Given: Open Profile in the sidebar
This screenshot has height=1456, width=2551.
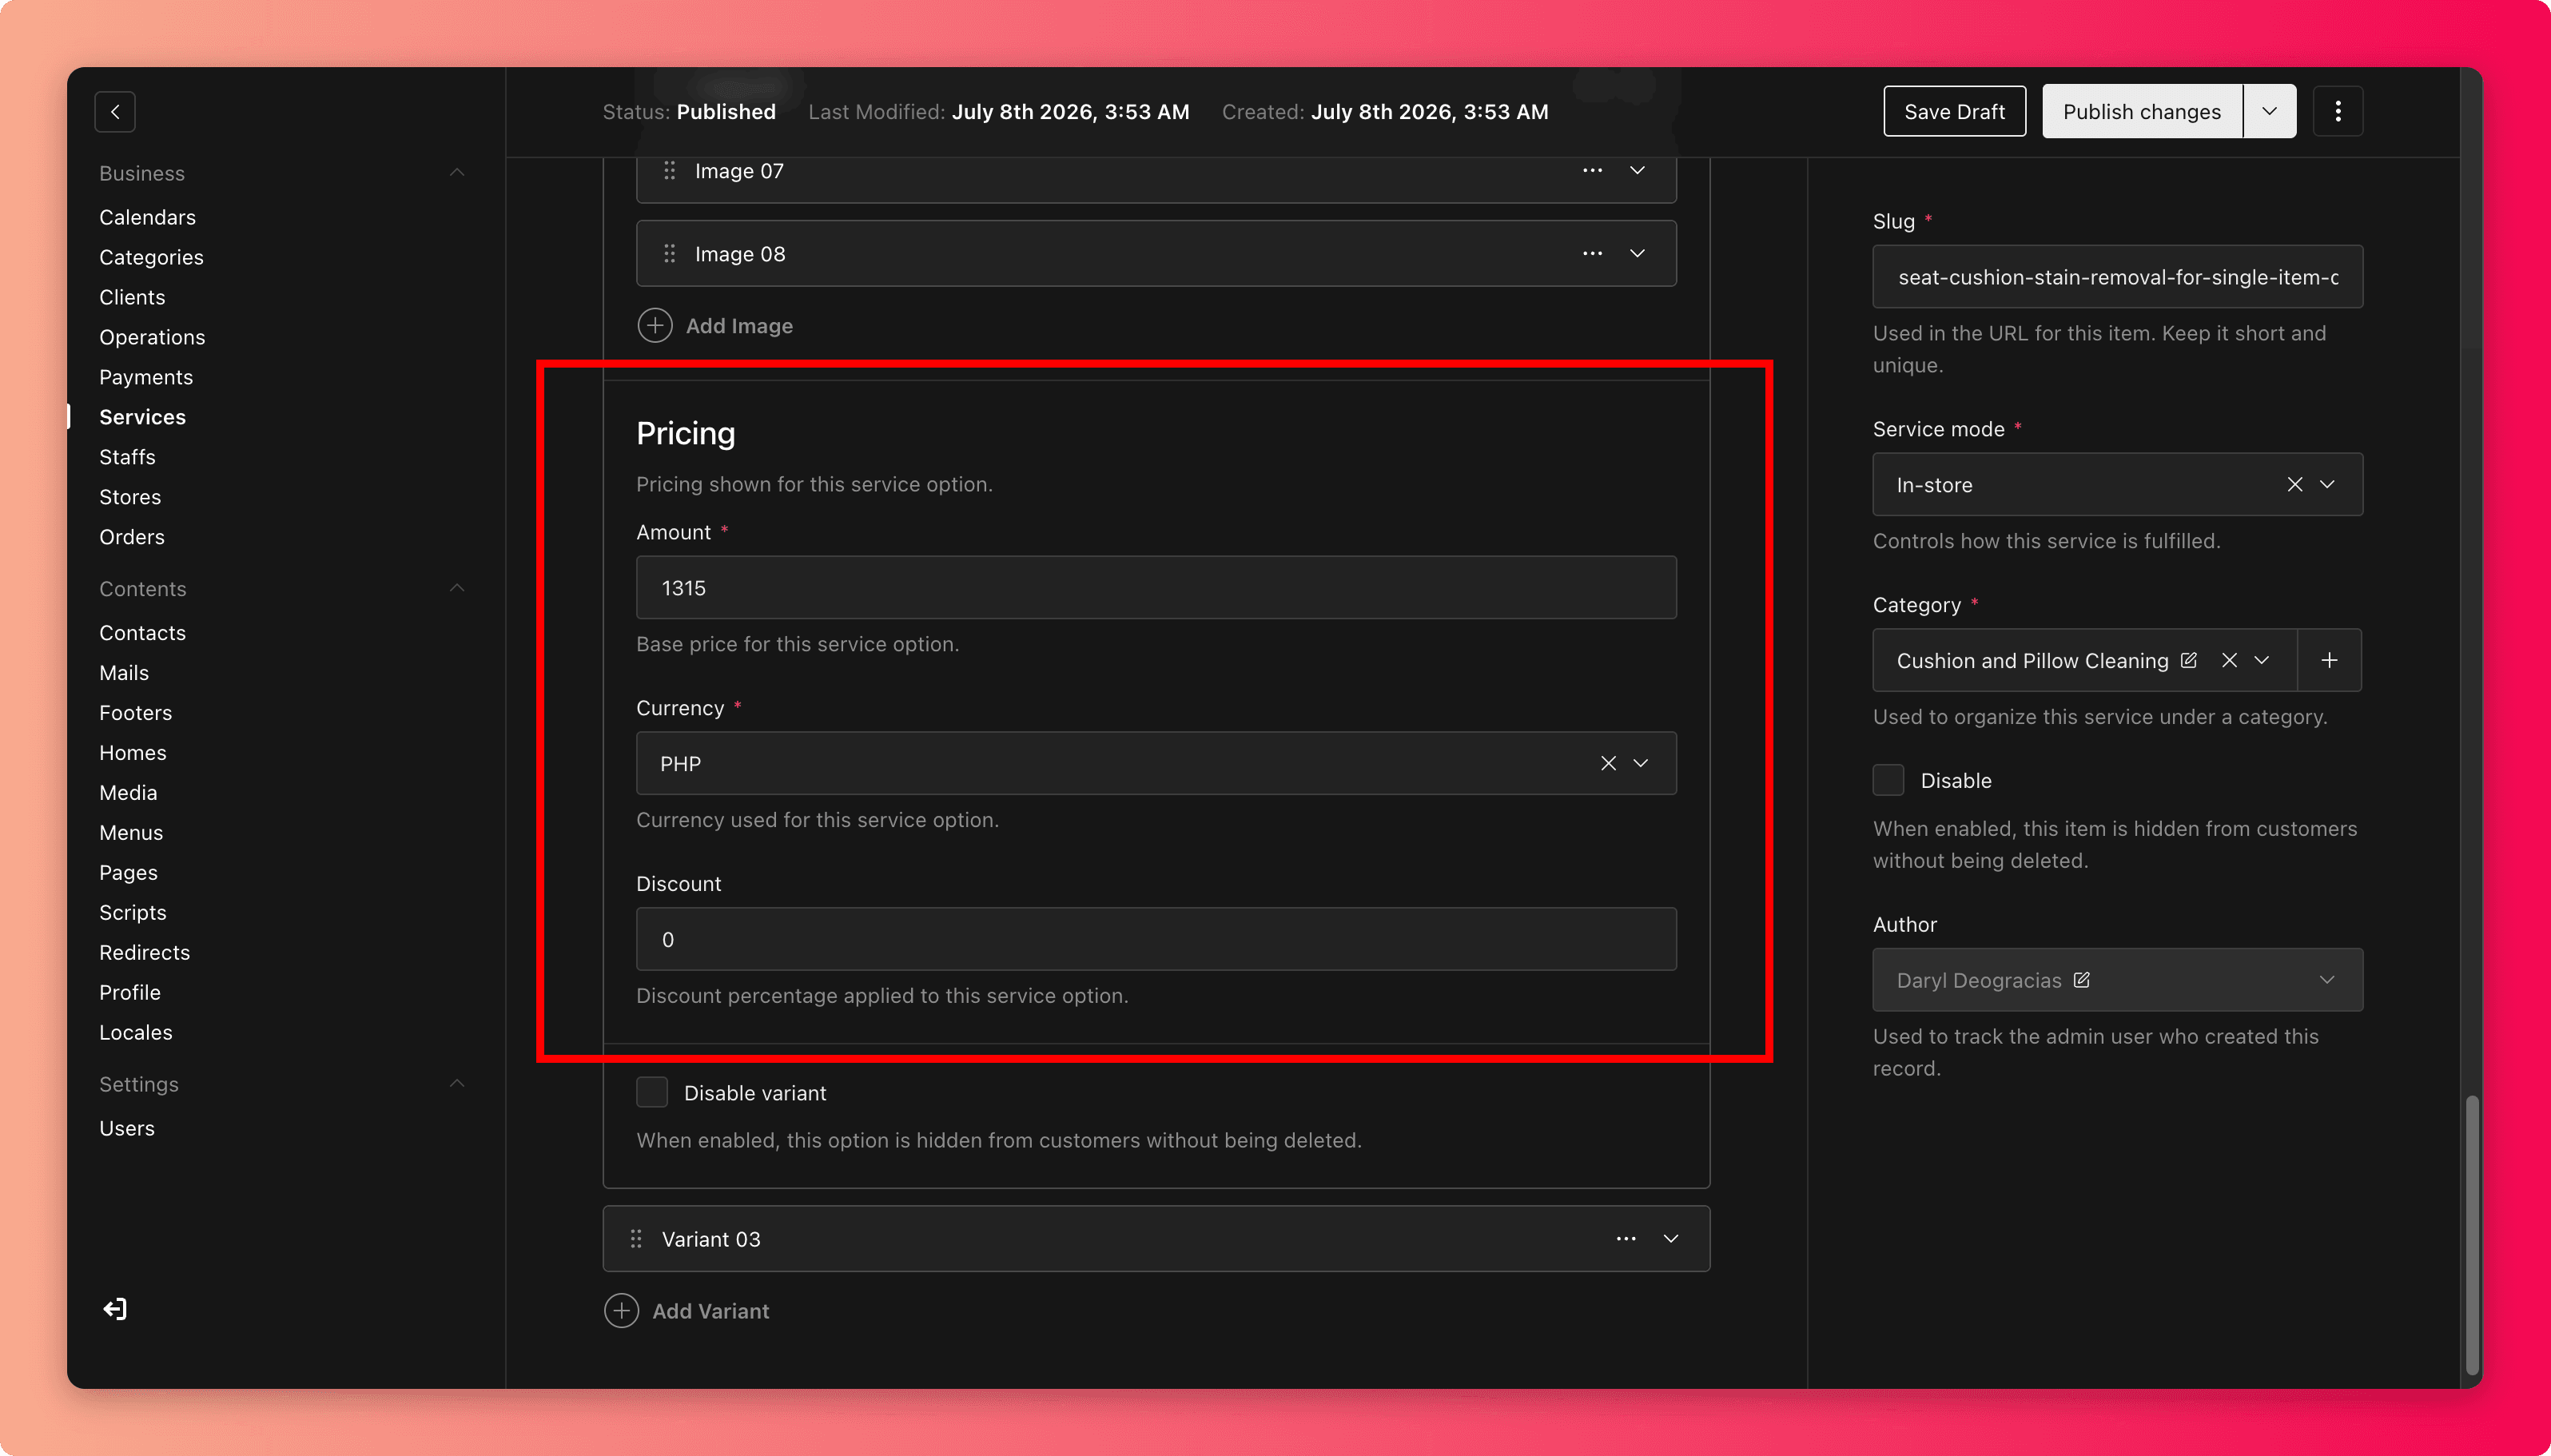Looking at the screenshot, I should (x=130, y=993).
